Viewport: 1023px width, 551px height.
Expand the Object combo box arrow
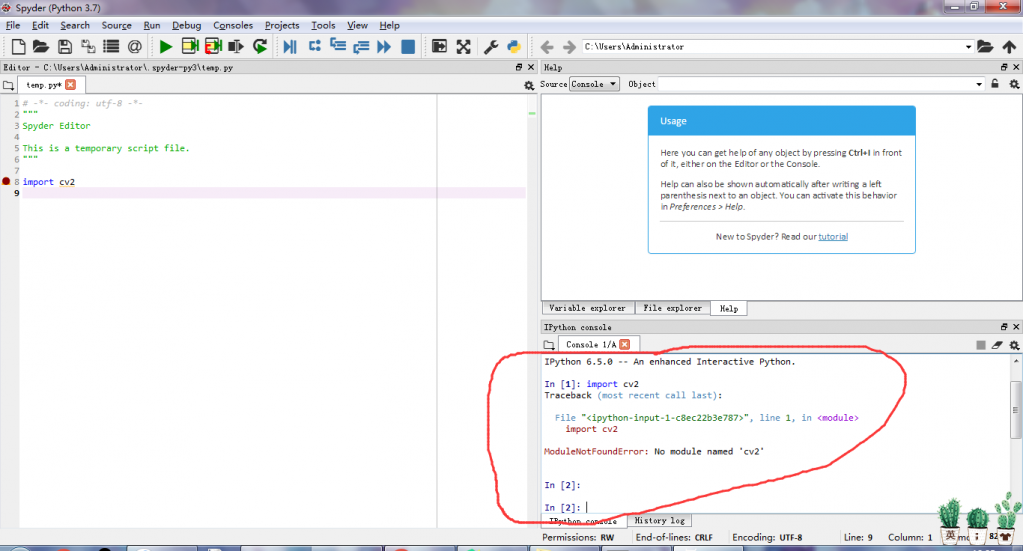978,85
